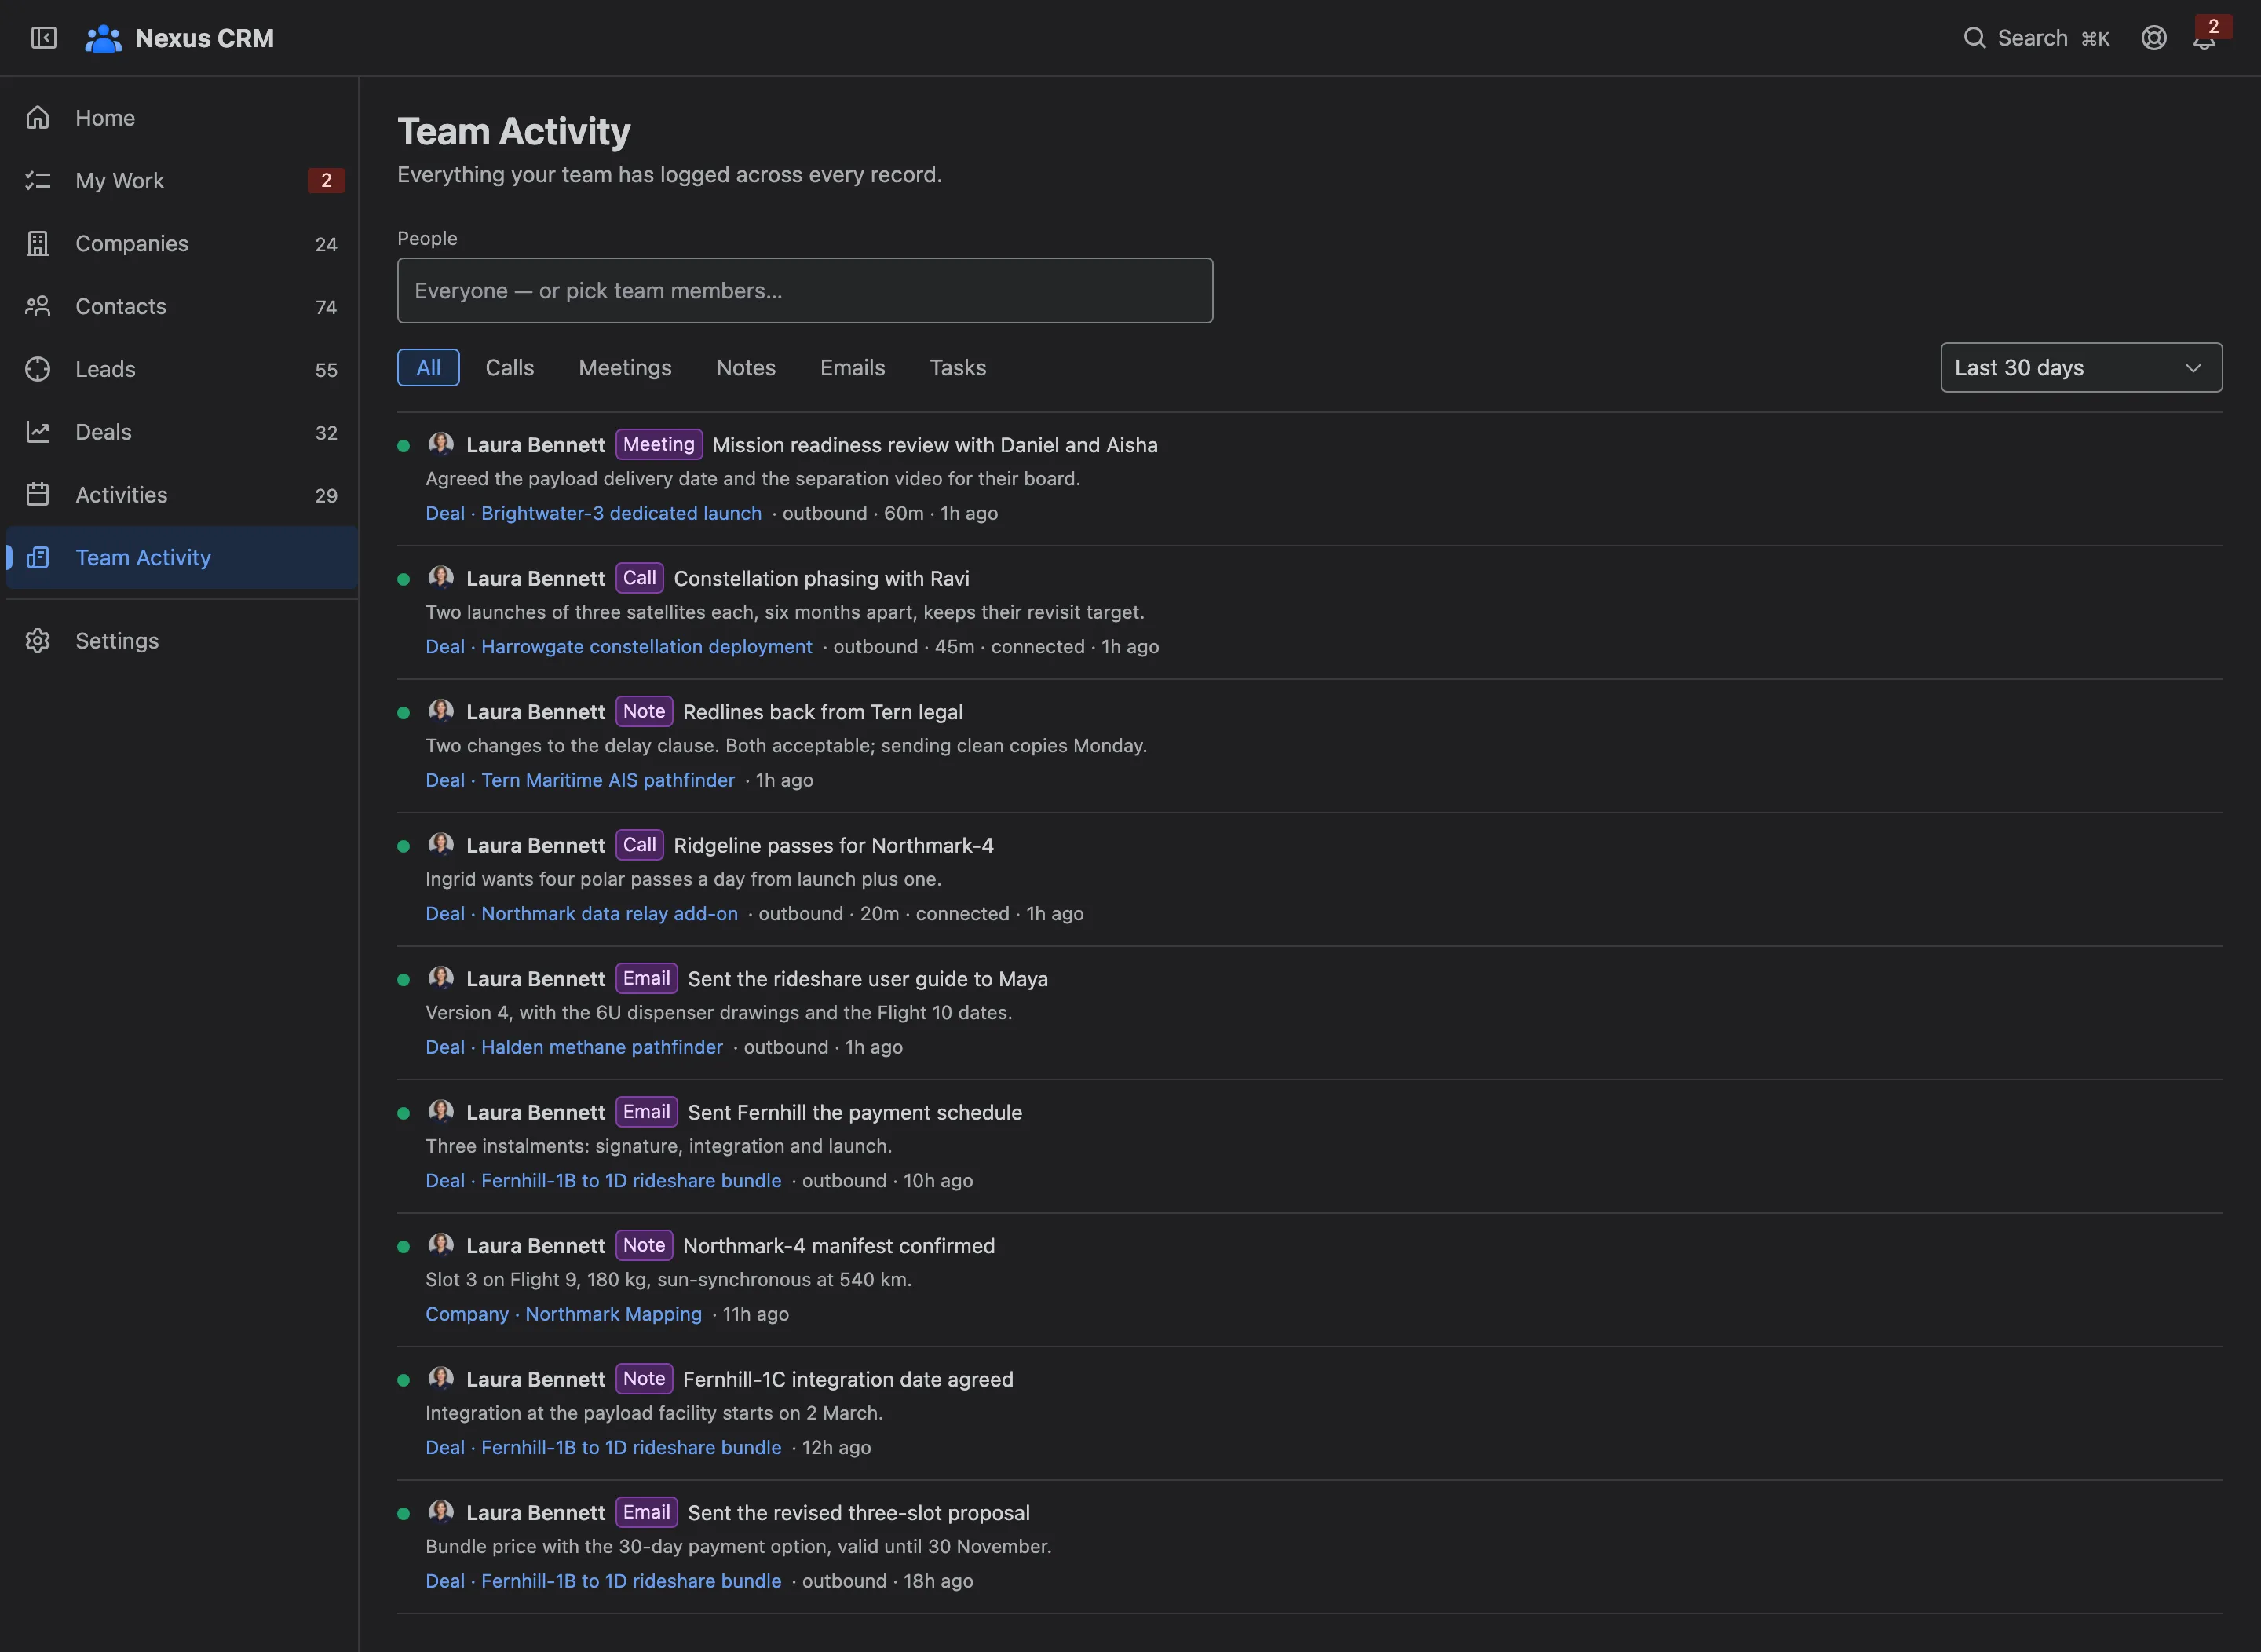The width and height of the screenshot is (2261, 1652).
Task: Click 'Sent the revised three-slot proposal' title
Action: coord(859,1513)
